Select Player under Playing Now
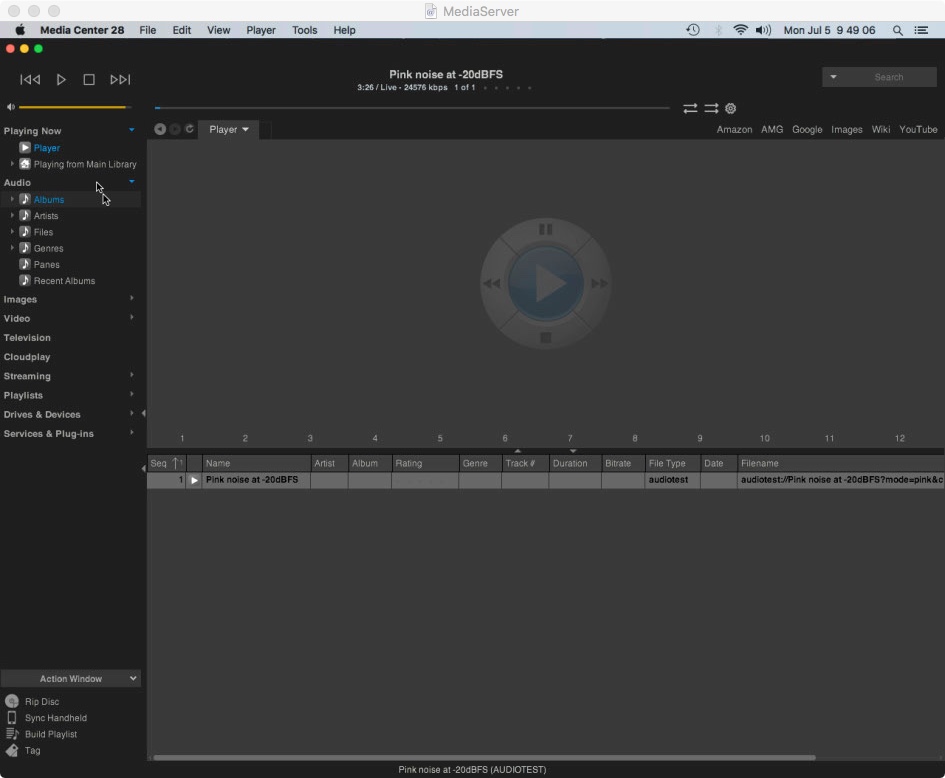945x778 pixels. coord(46,148)
